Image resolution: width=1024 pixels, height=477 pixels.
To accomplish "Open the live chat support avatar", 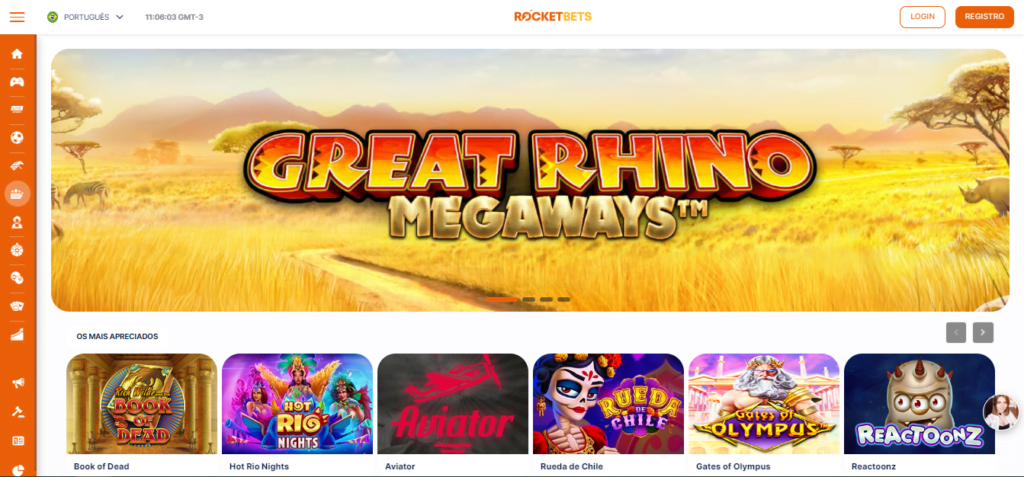I will pos(1001,412).
